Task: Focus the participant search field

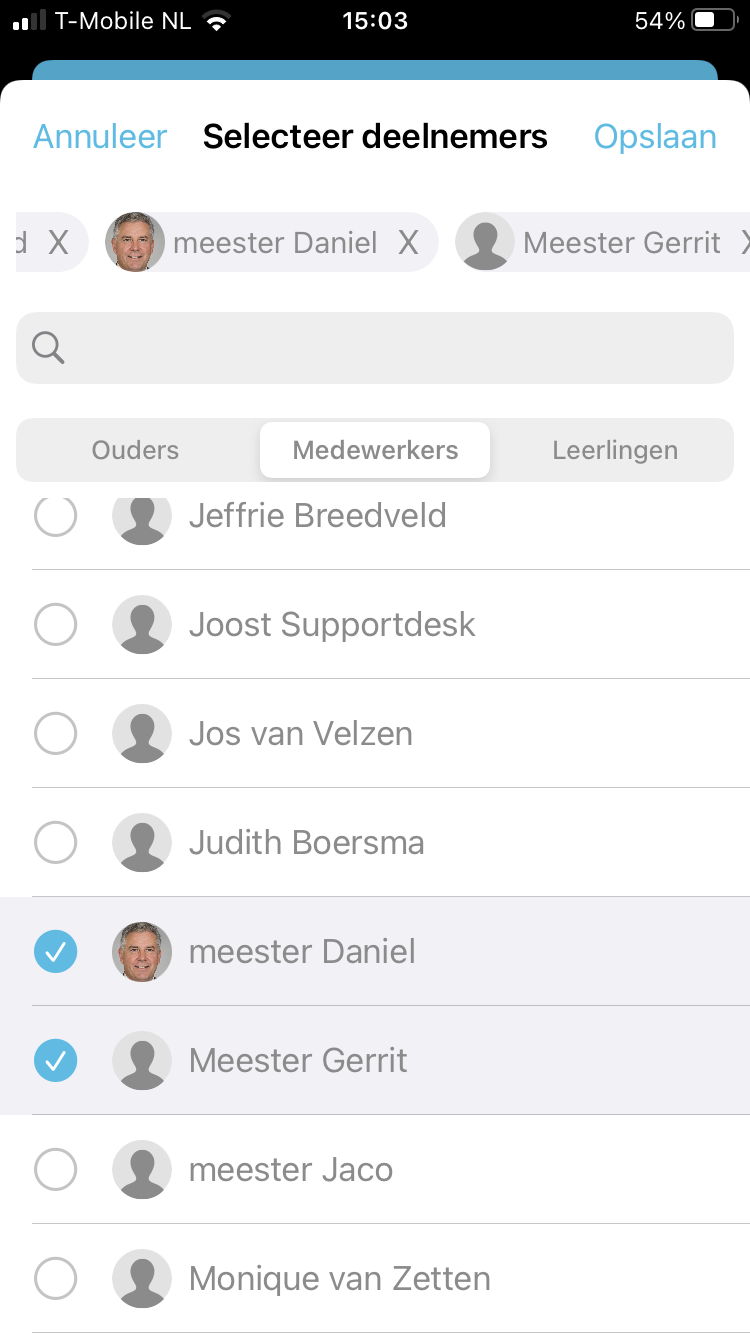Action: pyautogui.click(x=390, y=348)
